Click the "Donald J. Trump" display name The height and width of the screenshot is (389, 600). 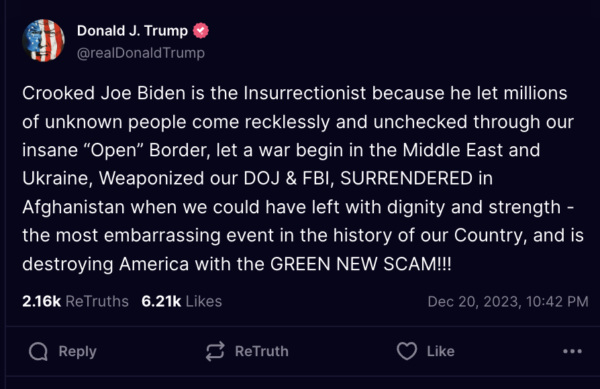[x=132, y=31]
